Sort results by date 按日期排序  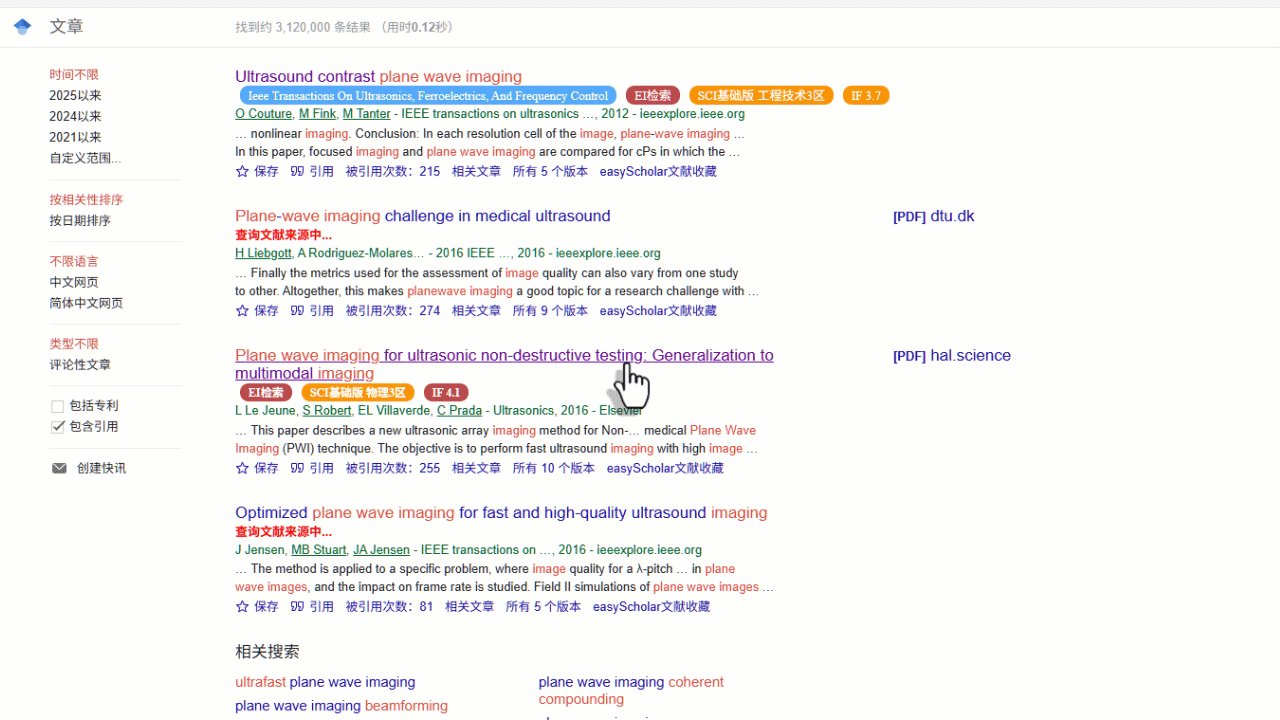pos(80,221)
